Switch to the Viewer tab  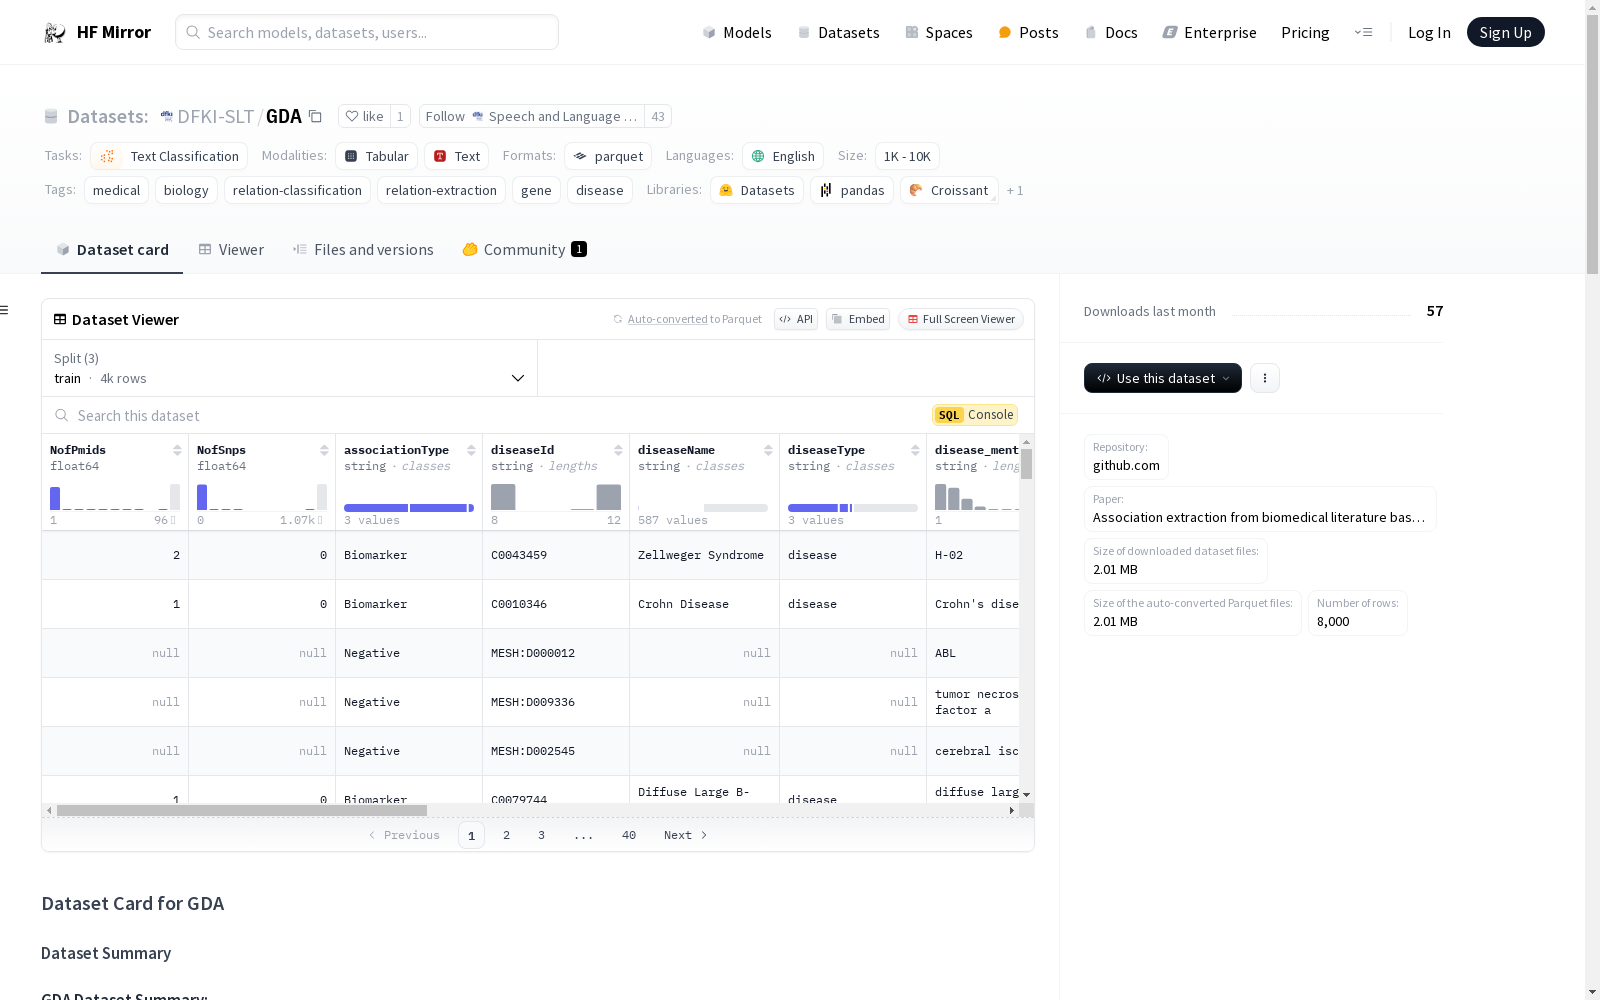point(231,250)
